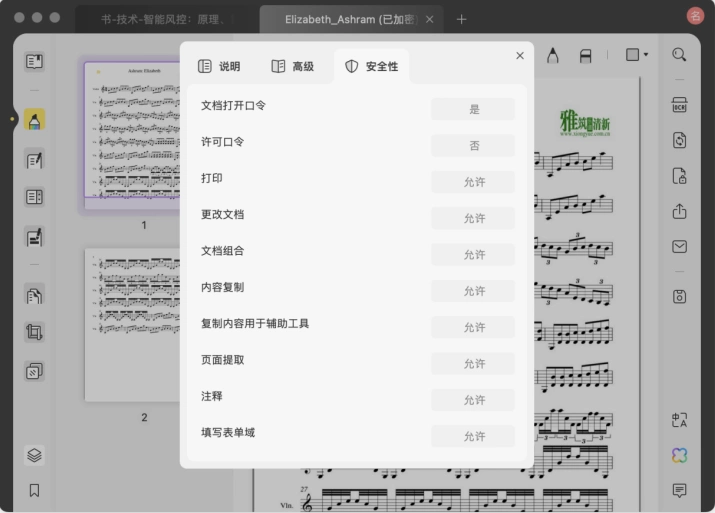Select the Crop Pages tool in left sidebar
This screenshot has height=513, width=715.
point(34,332)
